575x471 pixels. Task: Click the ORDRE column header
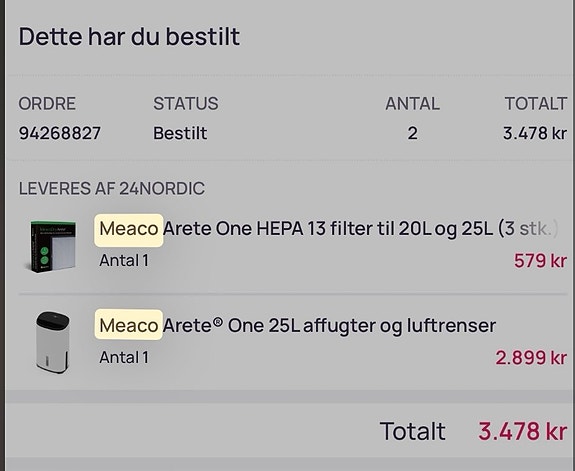coord(47,103)
